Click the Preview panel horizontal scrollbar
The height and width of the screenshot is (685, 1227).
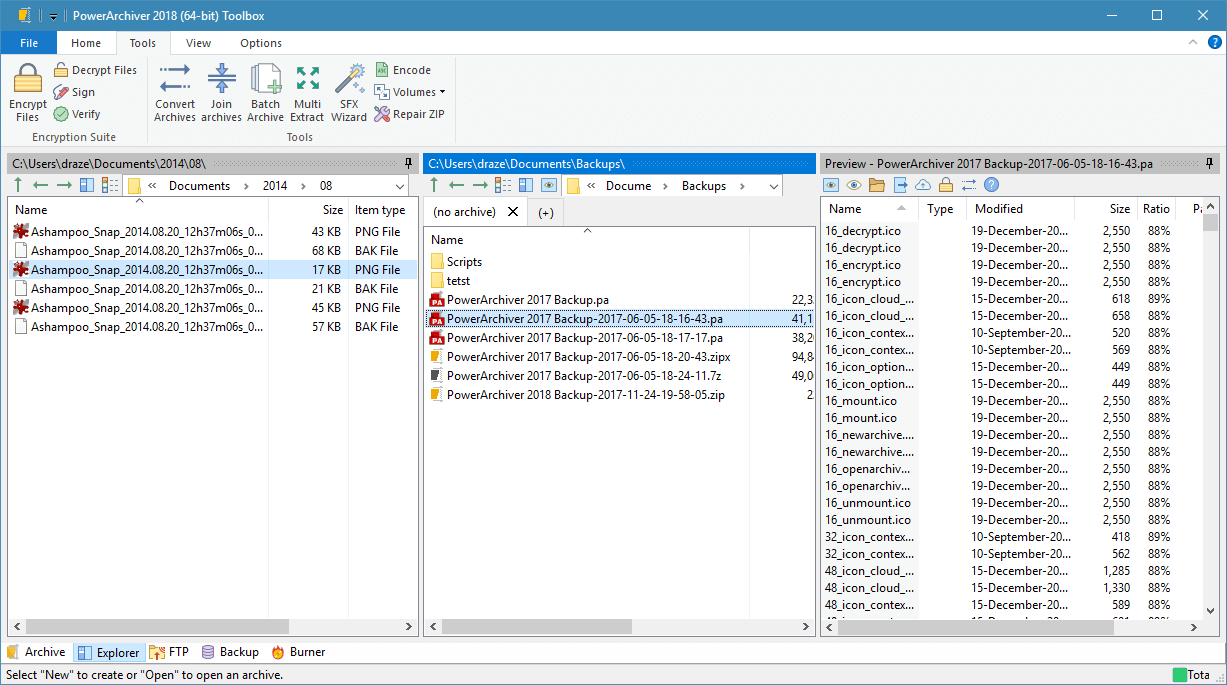[975, 626]
